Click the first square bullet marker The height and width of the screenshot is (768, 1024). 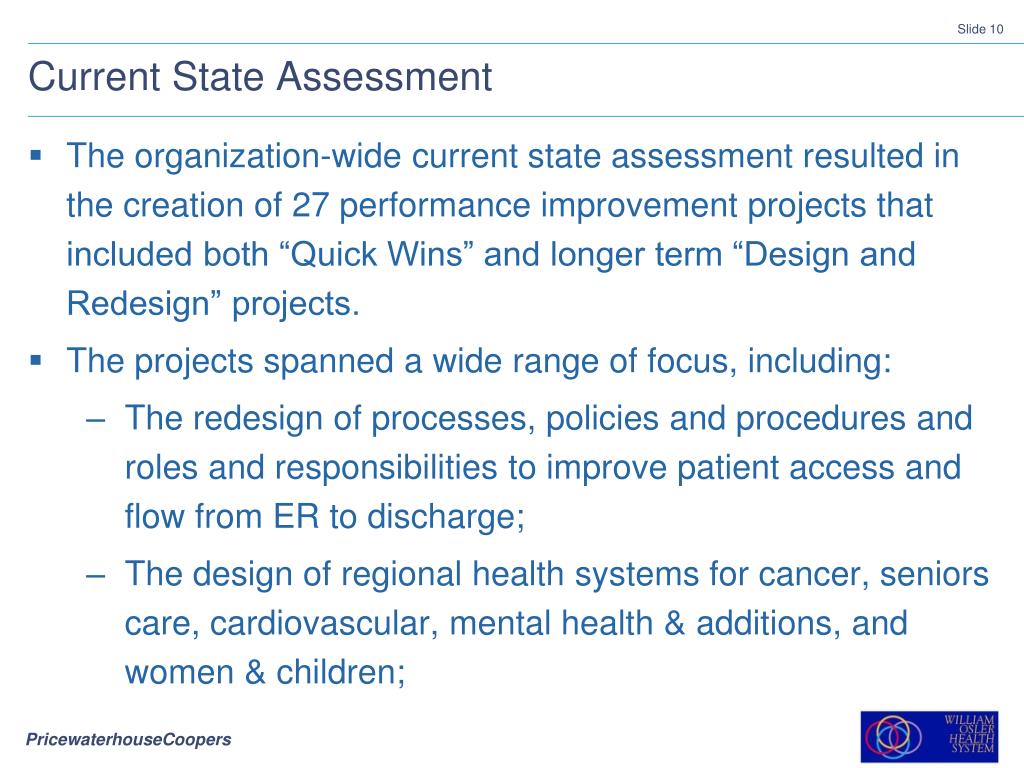click(36, 155)
